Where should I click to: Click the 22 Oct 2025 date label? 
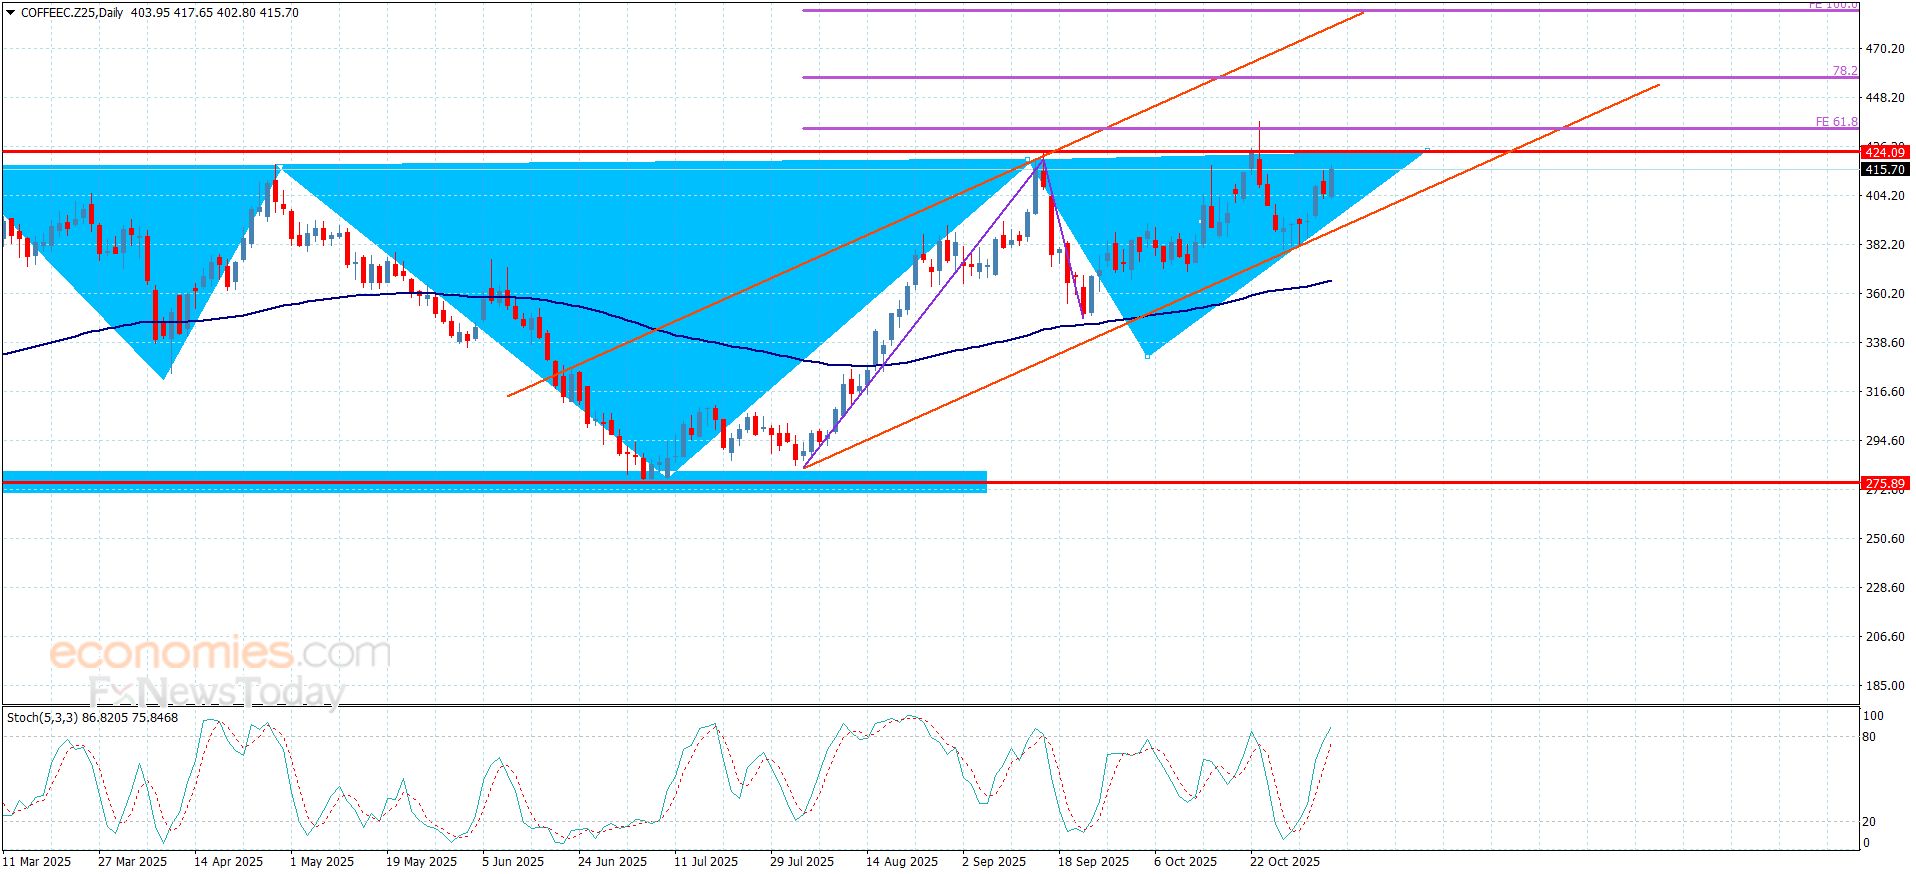(1285, 862)
